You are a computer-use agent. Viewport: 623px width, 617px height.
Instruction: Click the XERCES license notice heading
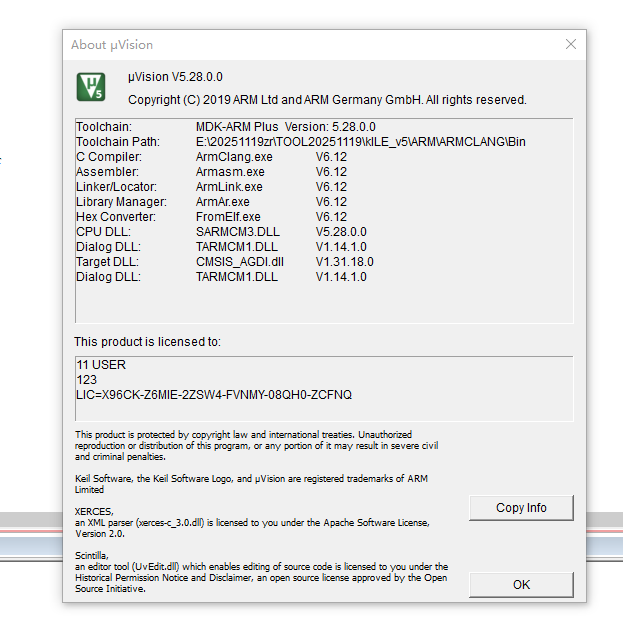click(87, 511)
